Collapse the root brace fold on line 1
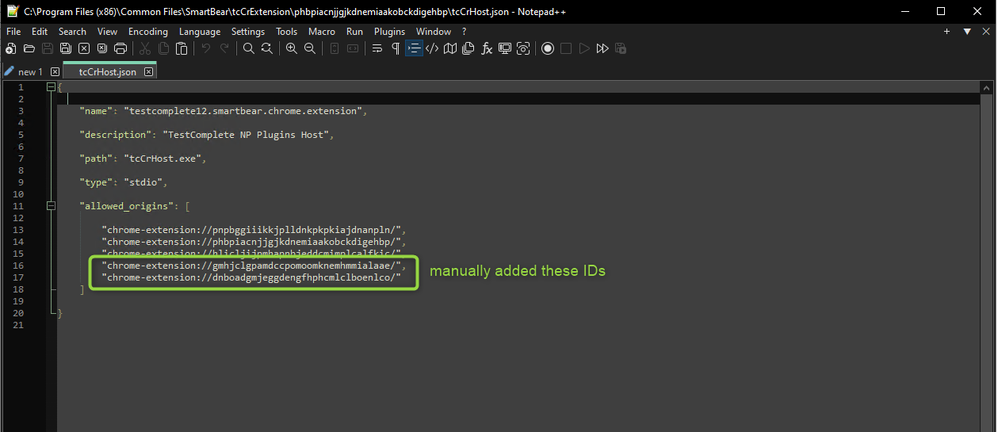998x432 pixels. click(x=49, y=87)
